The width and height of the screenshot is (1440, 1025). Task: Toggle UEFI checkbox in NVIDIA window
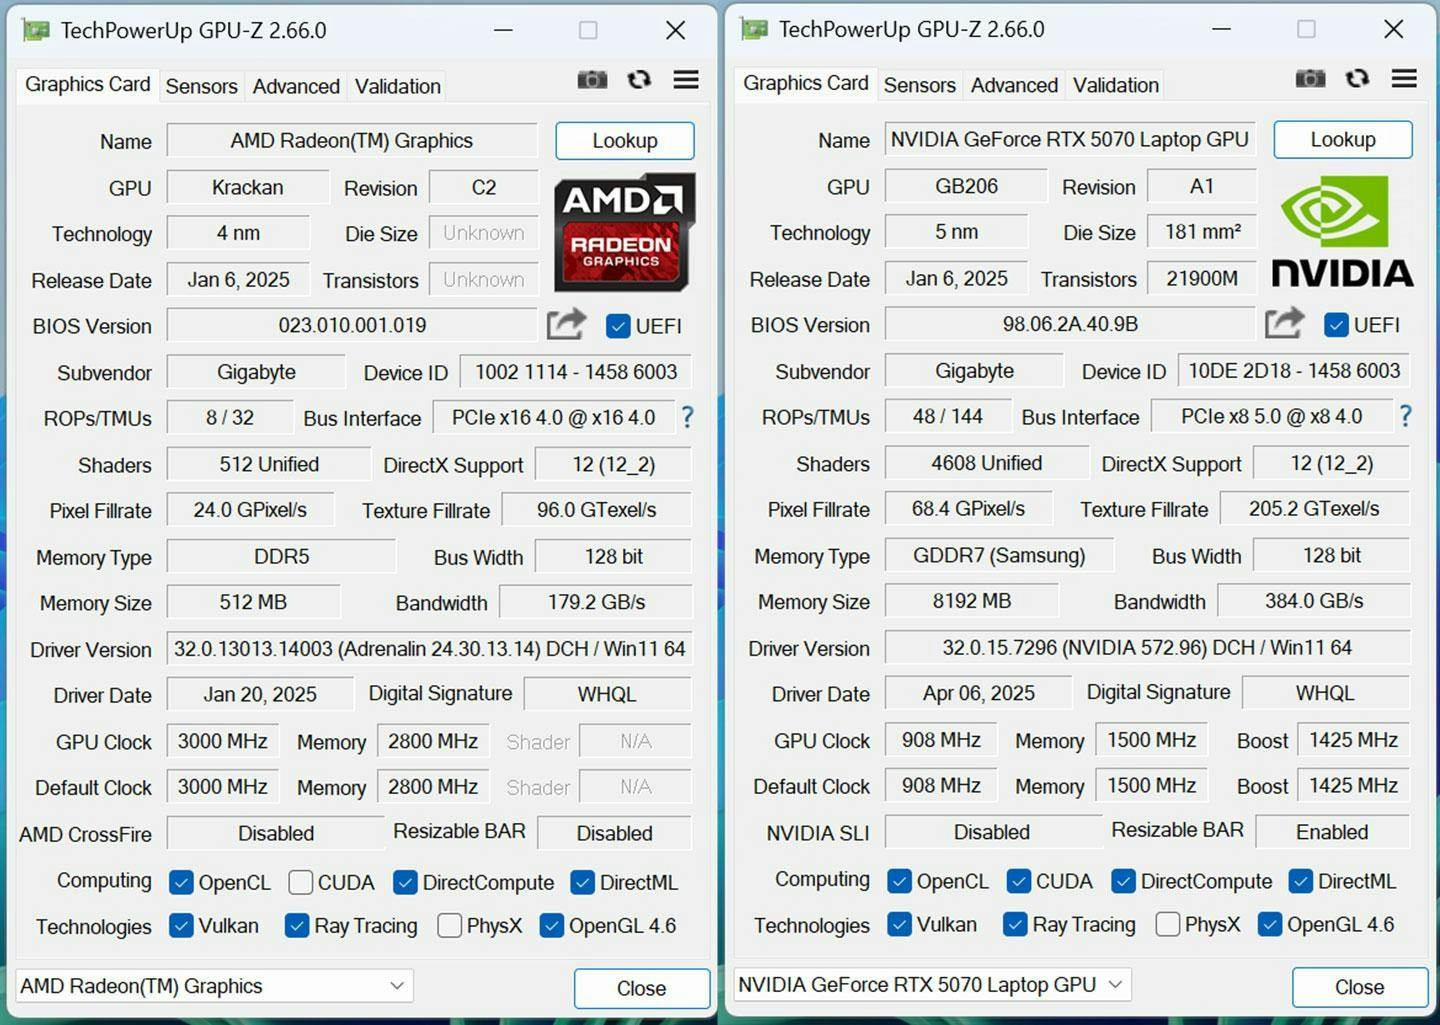[x=1336, y=325]
